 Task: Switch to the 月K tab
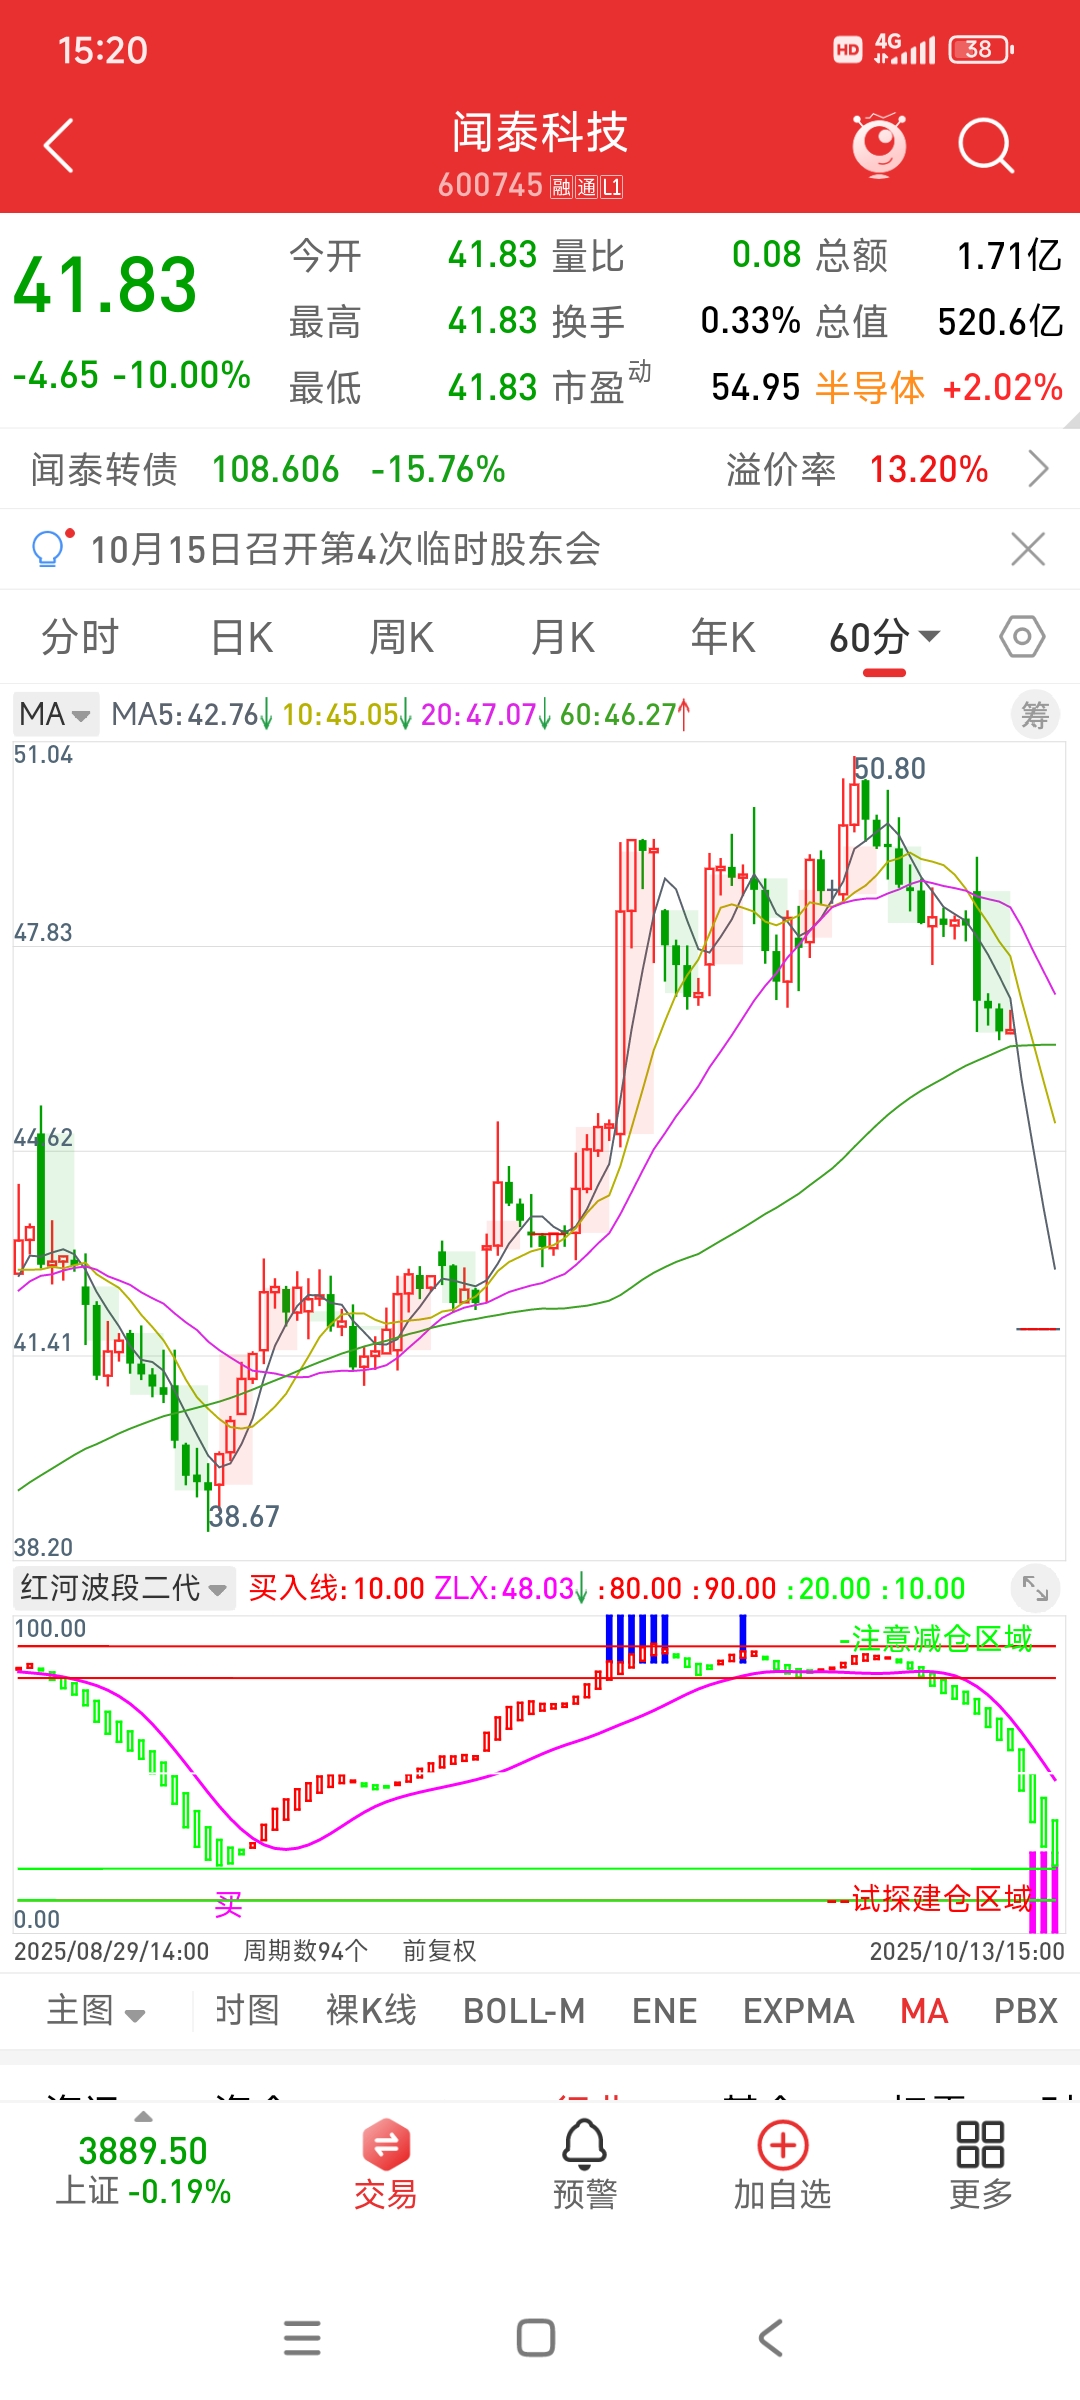click(x=563, y=637)
